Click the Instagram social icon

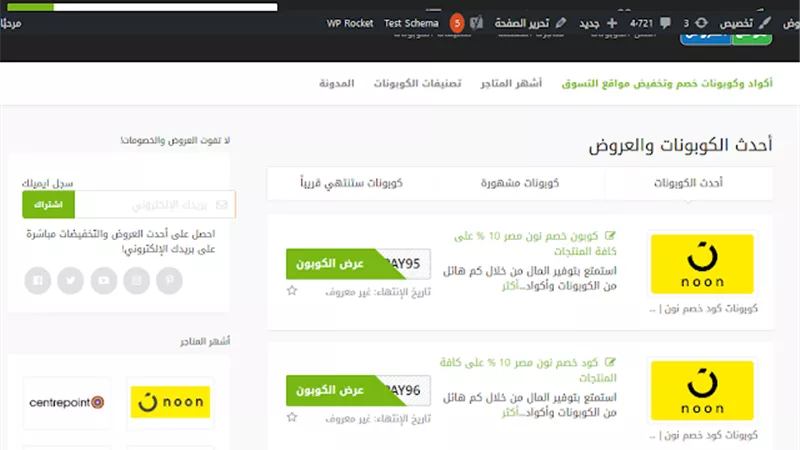(137, 280)
